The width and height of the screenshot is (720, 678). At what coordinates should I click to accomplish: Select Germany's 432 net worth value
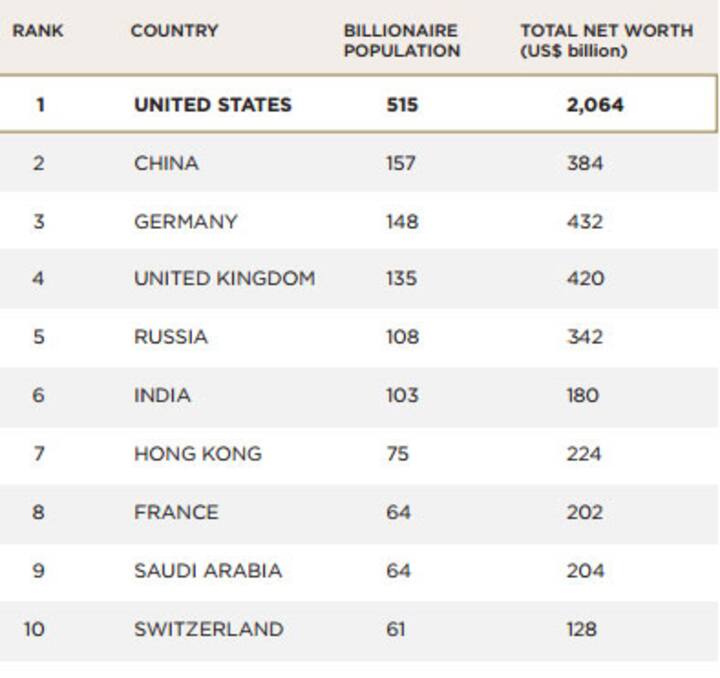[585, 221]
